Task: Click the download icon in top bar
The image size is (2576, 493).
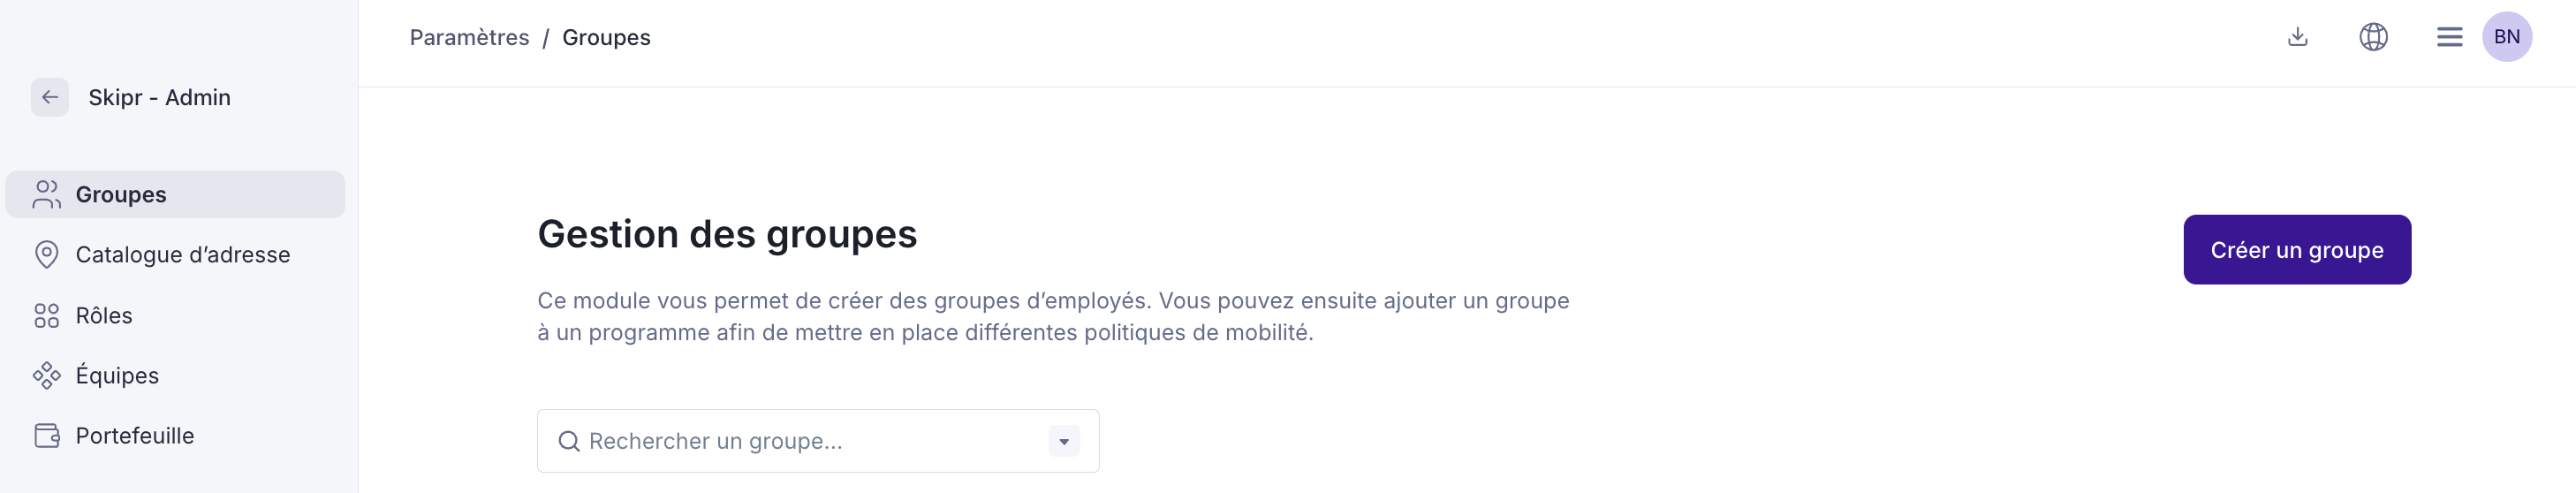Action: point(2297,37)
